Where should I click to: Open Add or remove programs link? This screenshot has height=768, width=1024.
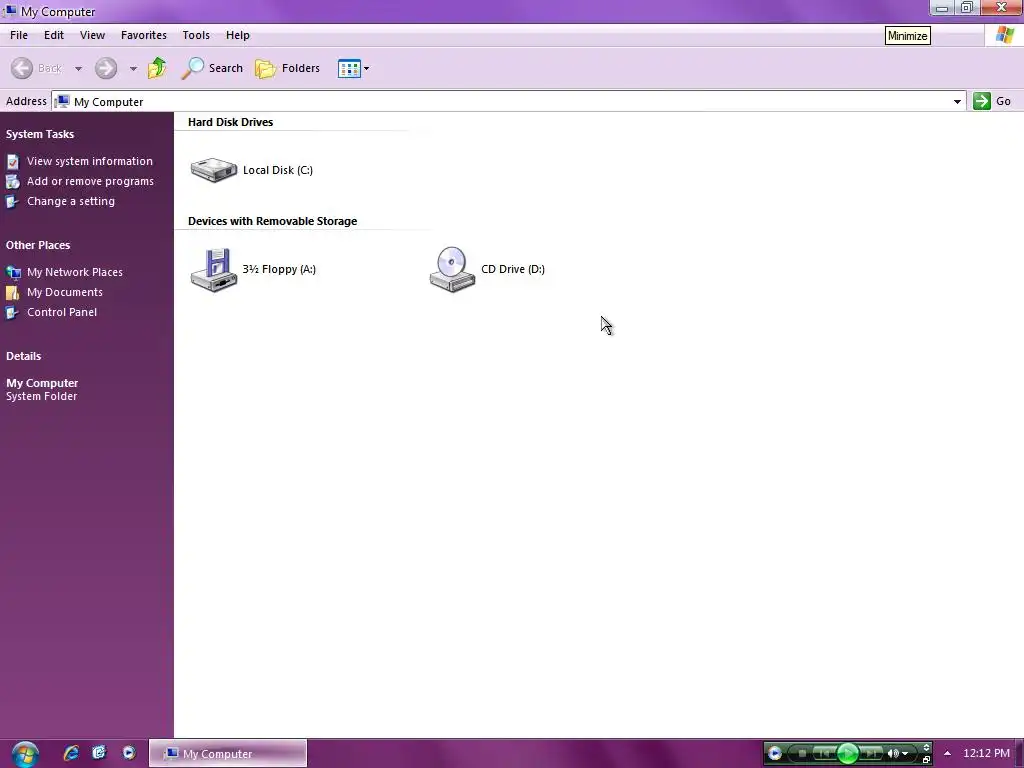coord(90,181)
